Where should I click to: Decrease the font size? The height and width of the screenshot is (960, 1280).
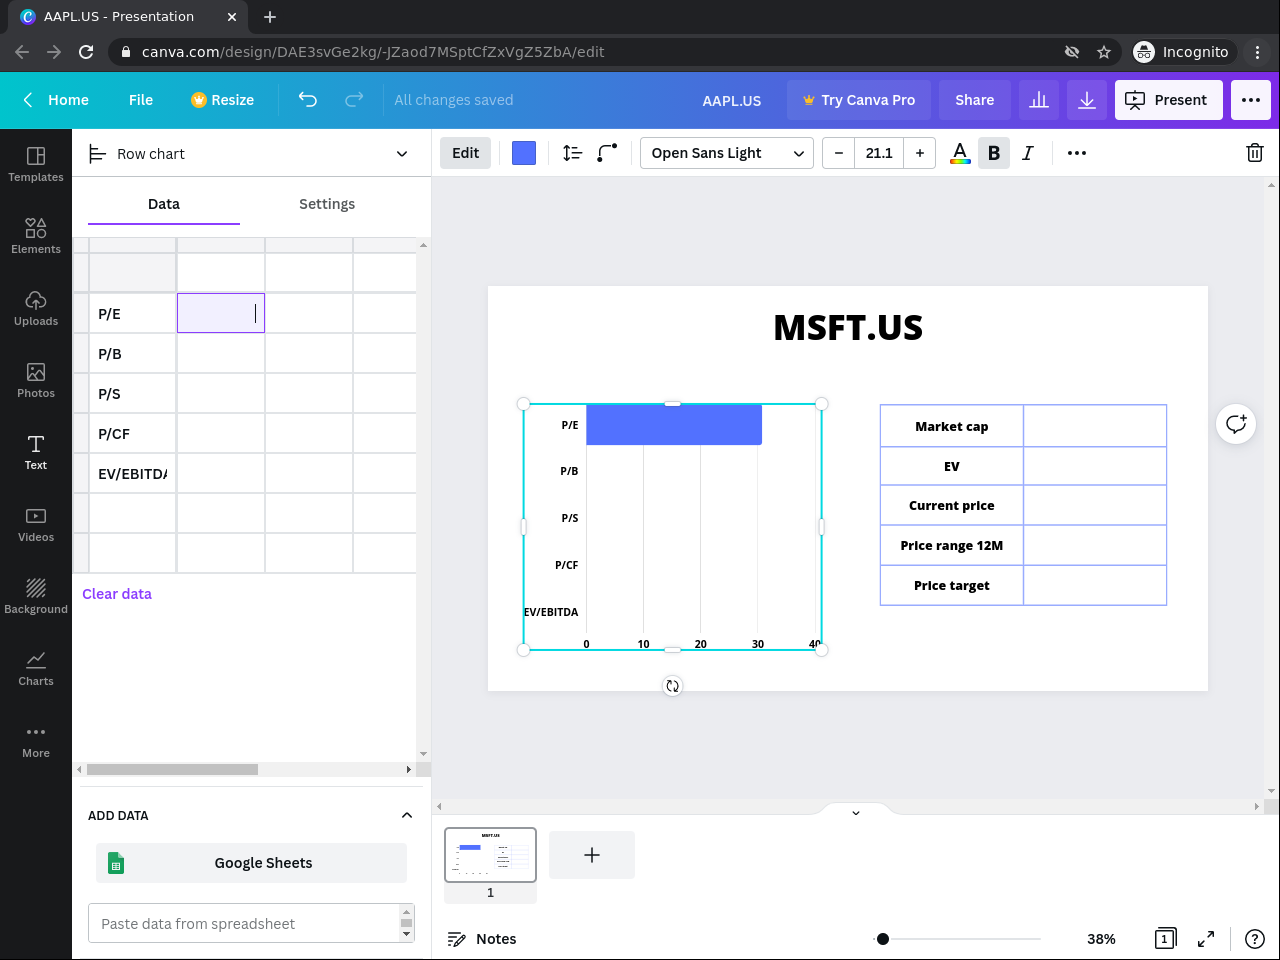click(839, 153)
